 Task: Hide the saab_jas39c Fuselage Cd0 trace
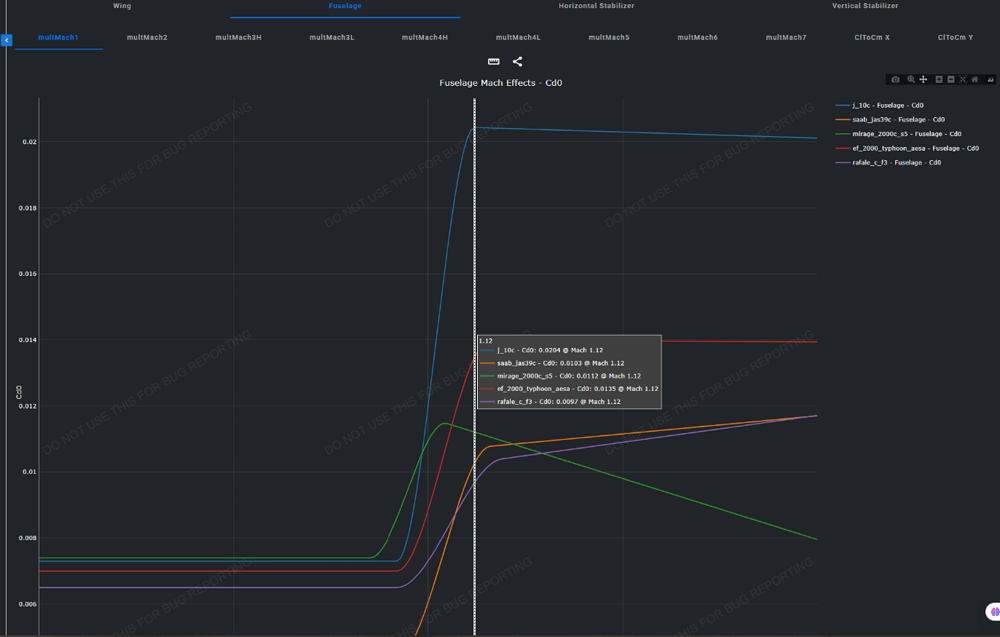point(898,119)
